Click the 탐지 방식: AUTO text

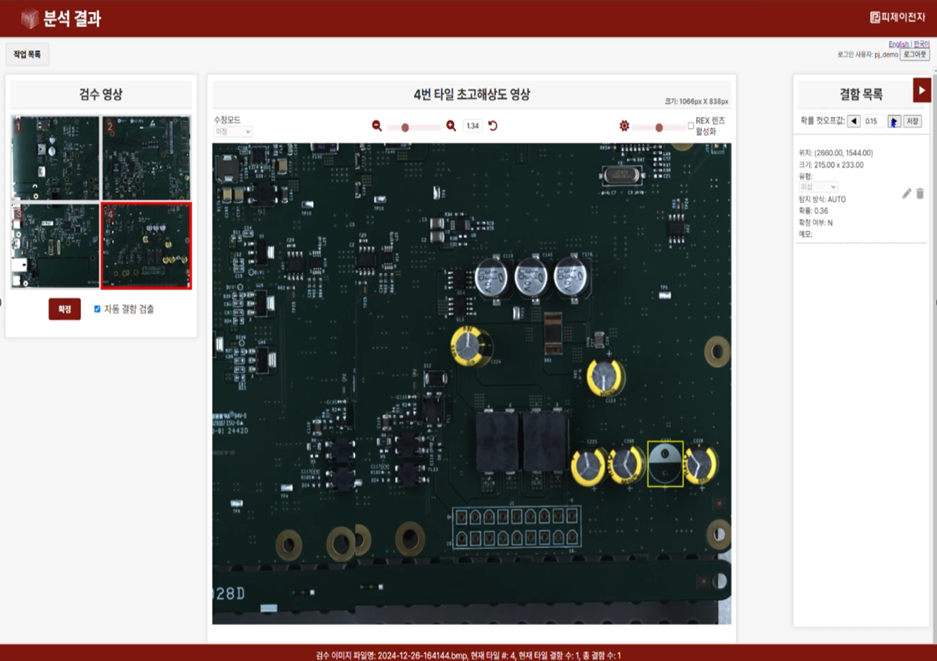point(822,200)
